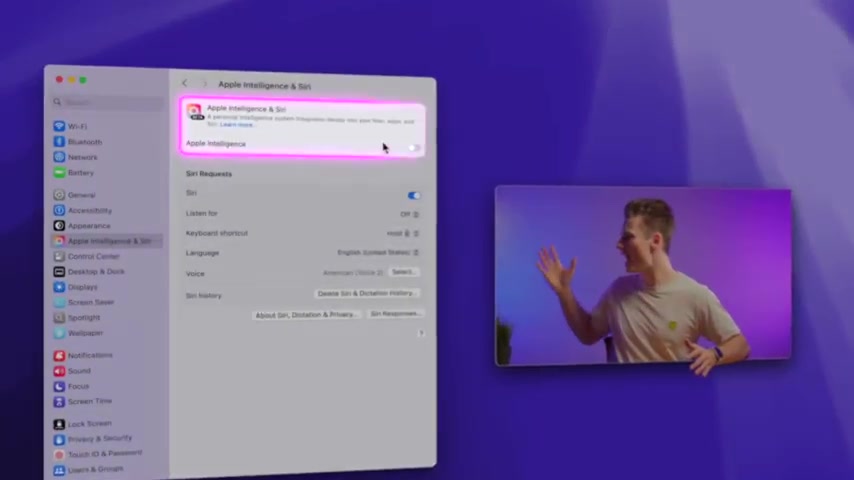The height and width of the screenshot is (480, 854).
Task: Open the Listen for dropdown
Action: [410, 214]
